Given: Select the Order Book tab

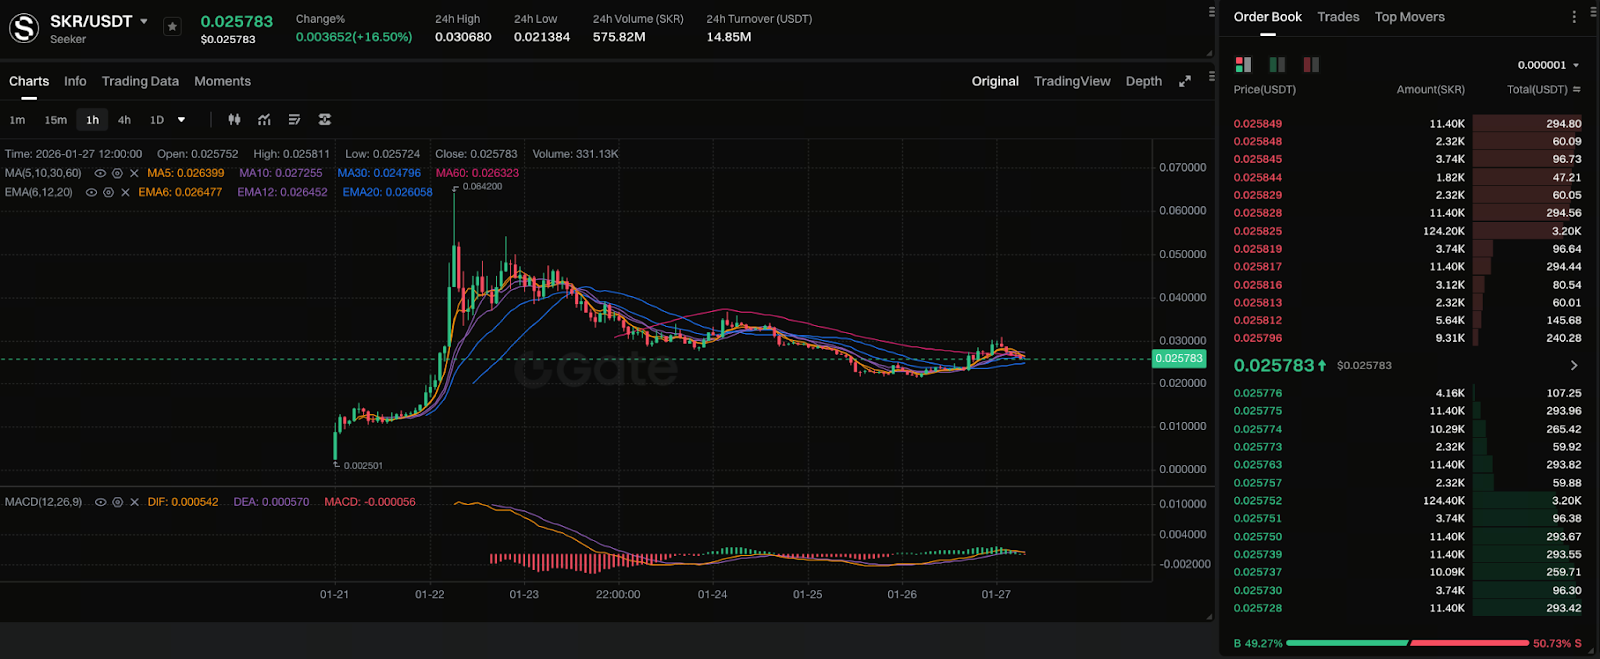Looking at the screenshot, I should [x=1267, y=17].
